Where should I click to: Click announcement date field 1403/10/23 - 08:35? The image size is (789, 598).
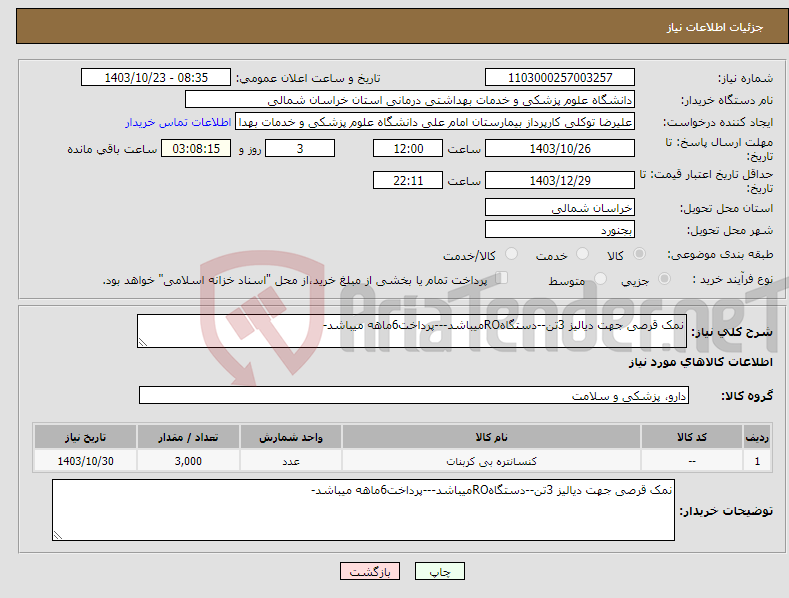[155, 78]
